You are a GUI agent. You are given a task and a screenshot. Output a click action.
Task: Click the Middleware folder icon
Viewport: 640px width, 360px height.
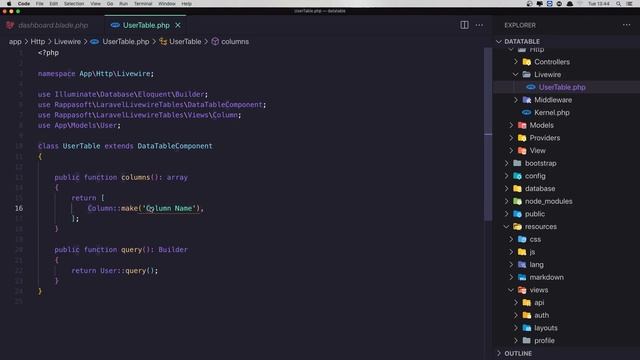click(527, 100)
